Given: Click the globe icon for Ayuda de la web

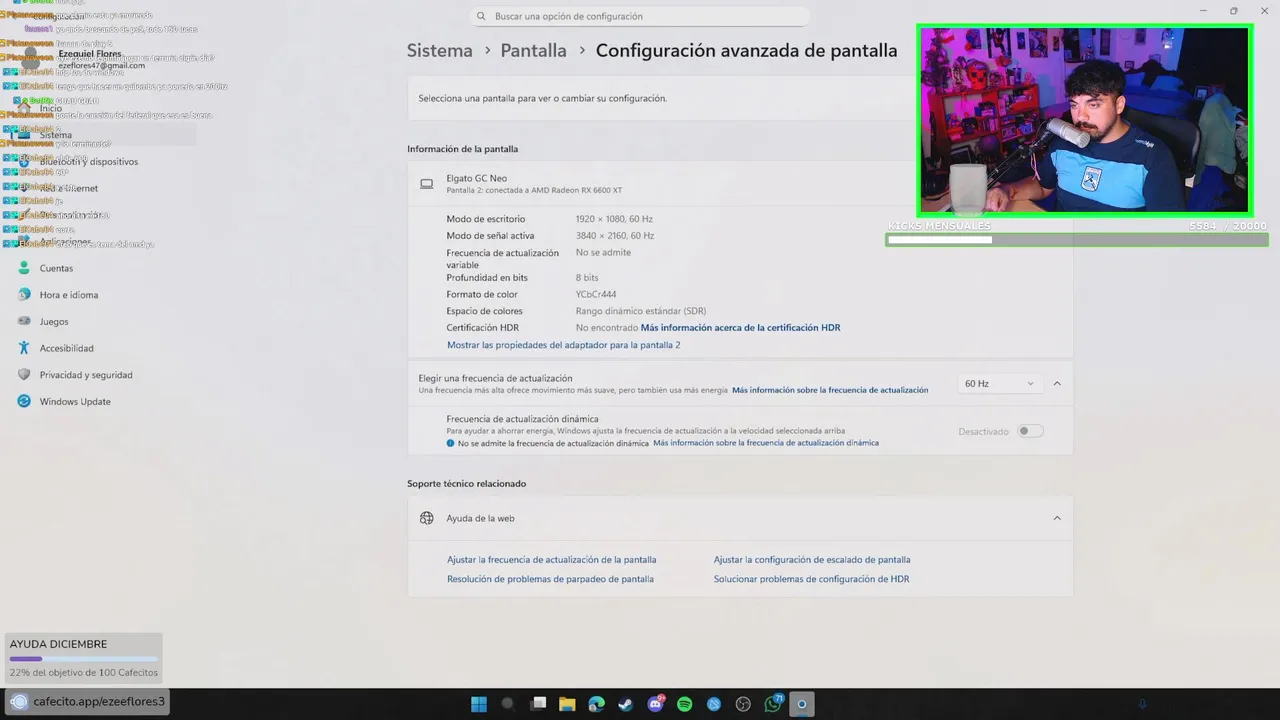Looking at the screenshot, I should tap(427, 518).
